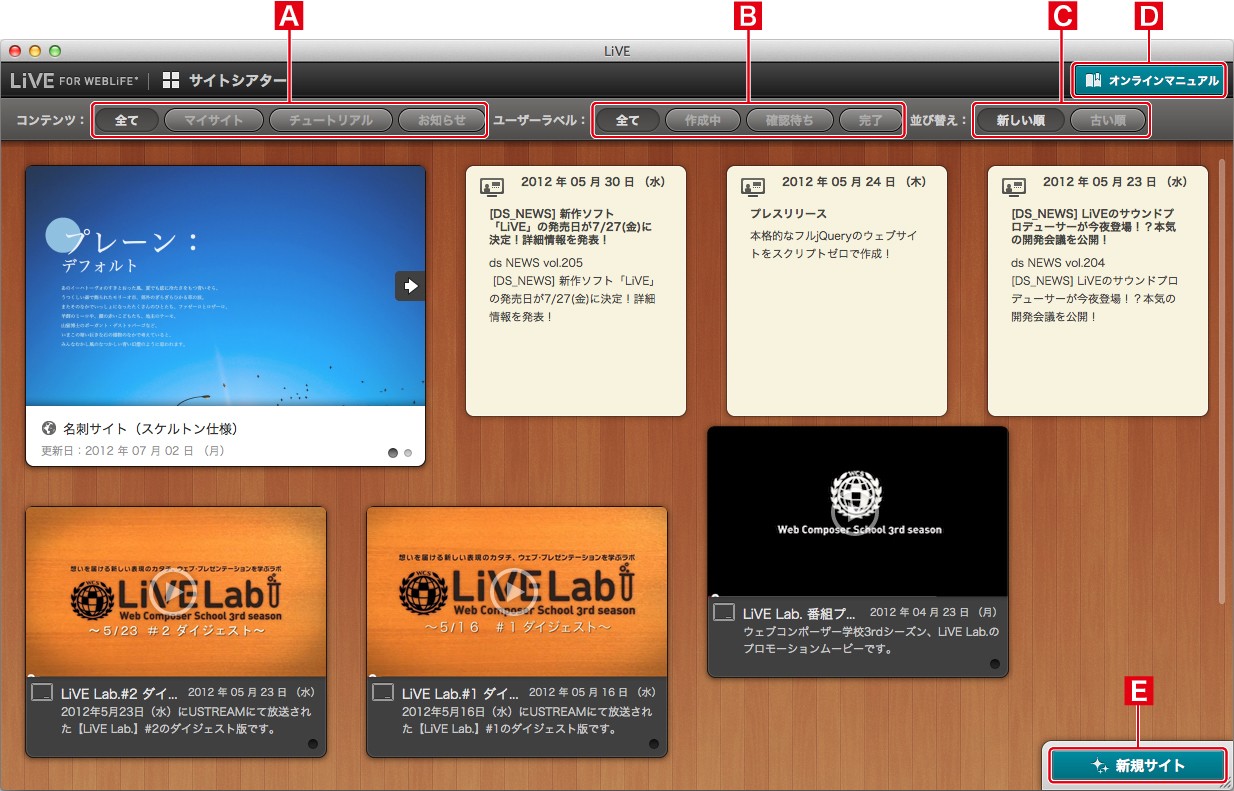Screen dimensions: 1234x791
Task: Click the LiVE FOR WEBLIFE logo
Action: (75, 81)
